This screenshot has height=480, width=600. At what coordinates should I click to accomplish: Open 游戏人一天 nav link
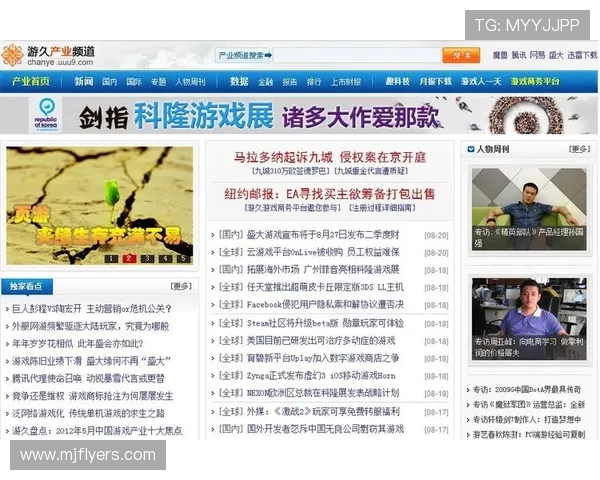pyautogui.click(x=481, y=82)
